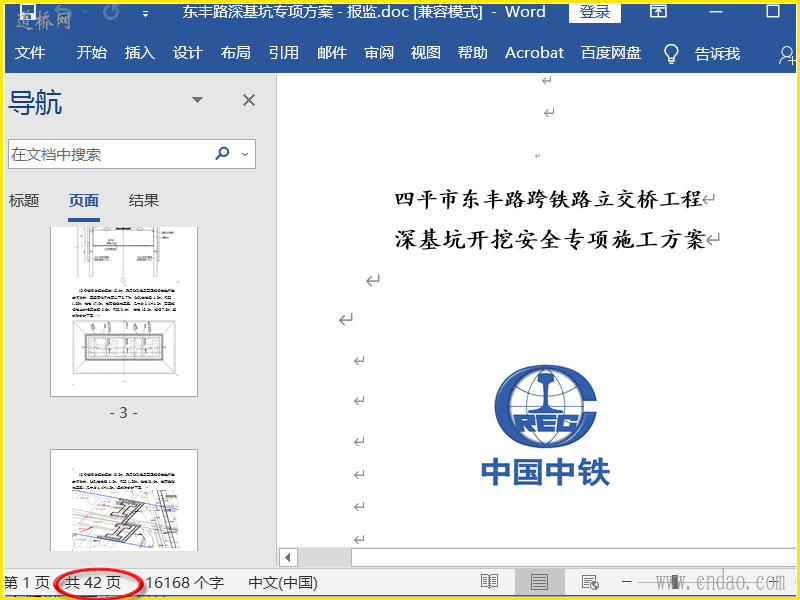Switch to the 布局 ribbon tab
Screen dimensions: 800x600
(x=235, y=53)
